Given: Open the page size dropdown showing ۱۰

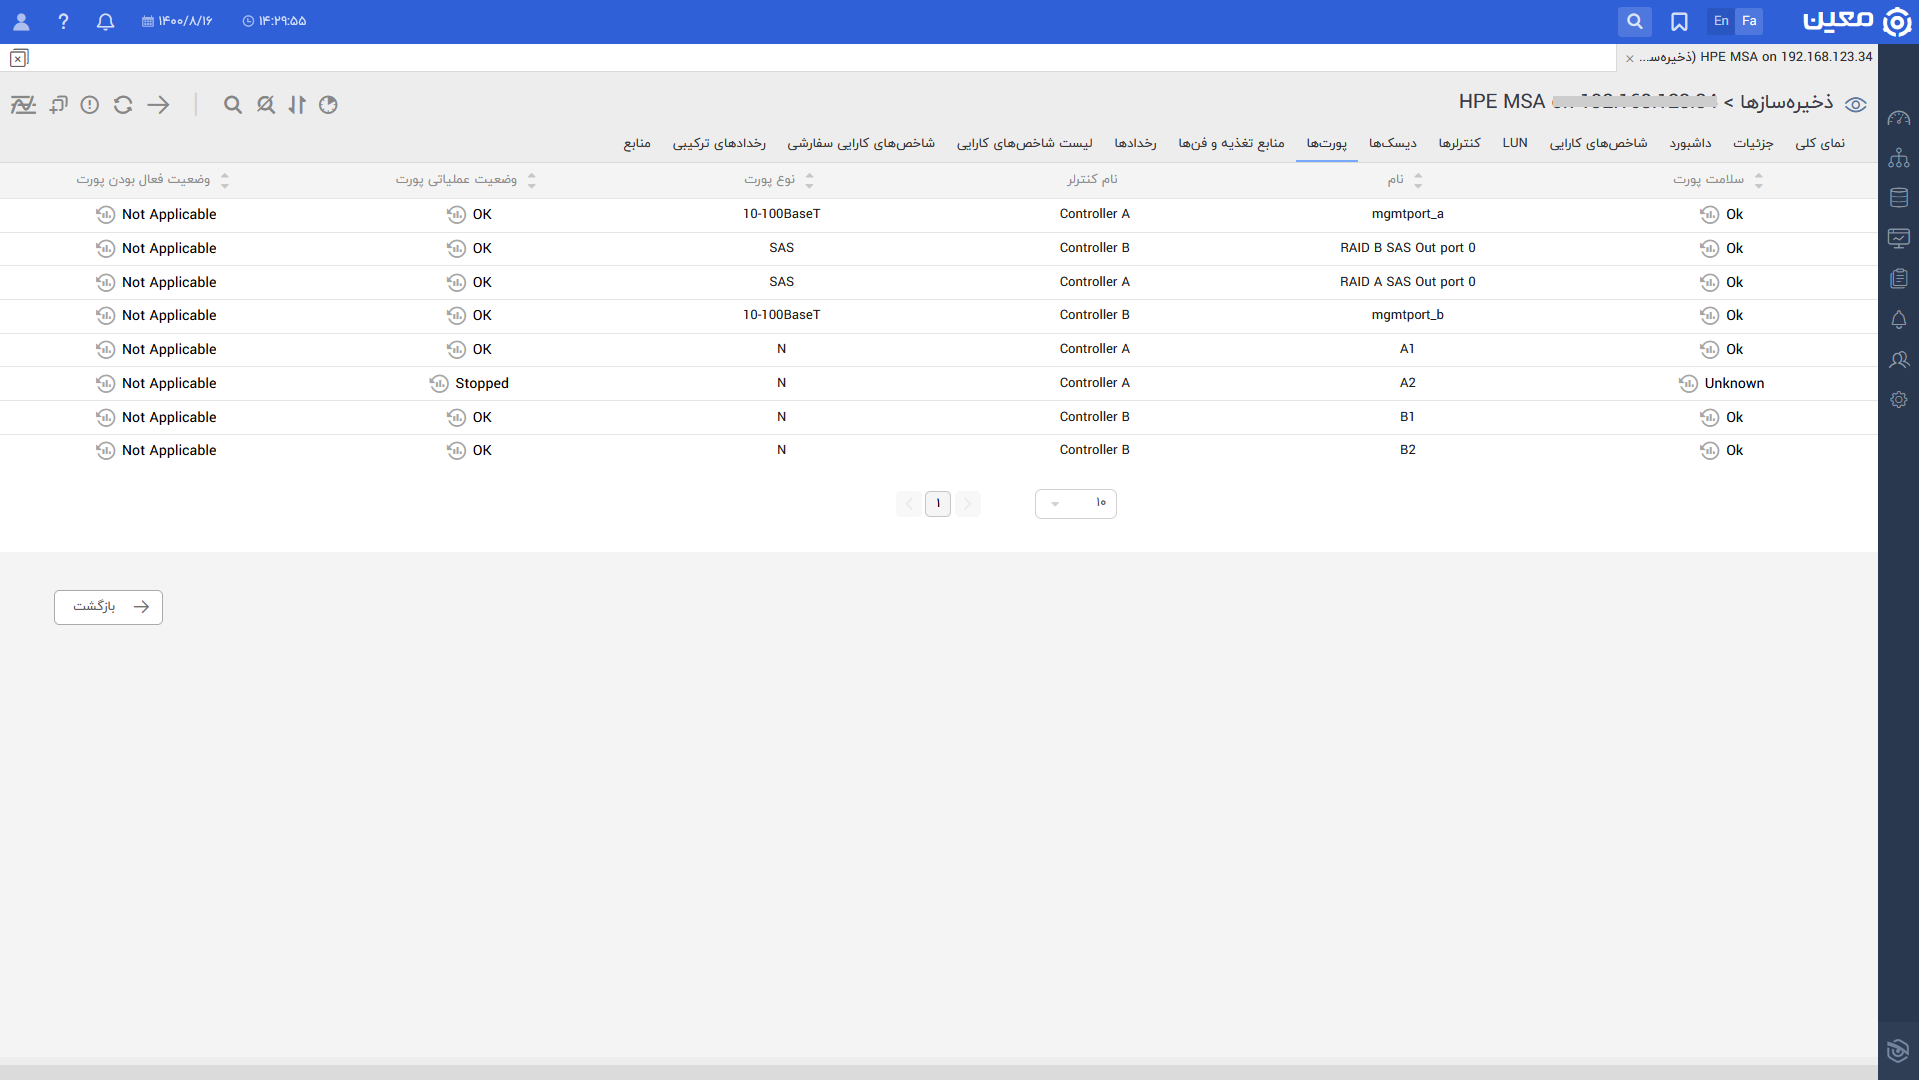Looking at the screenshot, I should (x=1075, y=504).
